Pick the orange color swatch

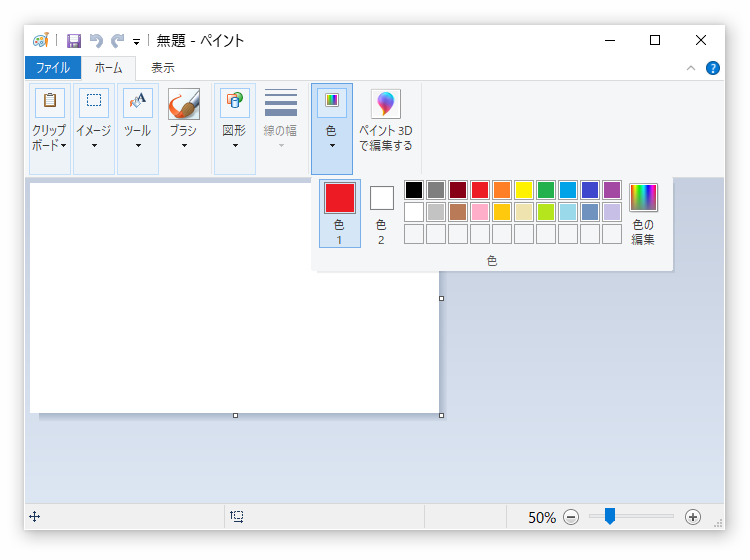(502, 190)
